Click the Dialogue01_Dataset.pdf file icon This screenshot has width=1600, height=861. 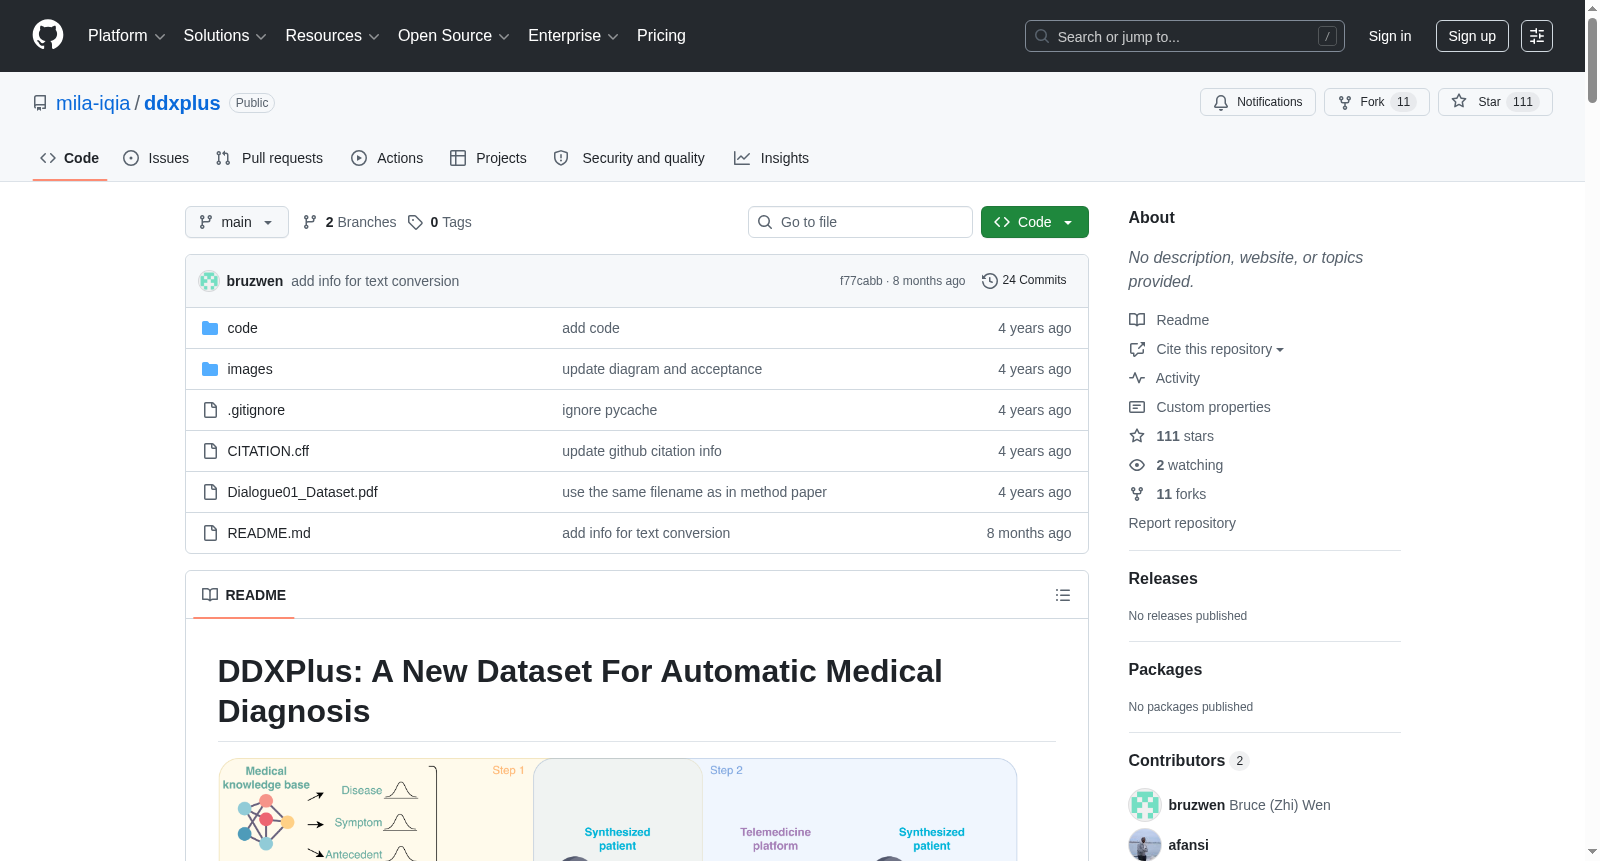(x=210, y=492)
